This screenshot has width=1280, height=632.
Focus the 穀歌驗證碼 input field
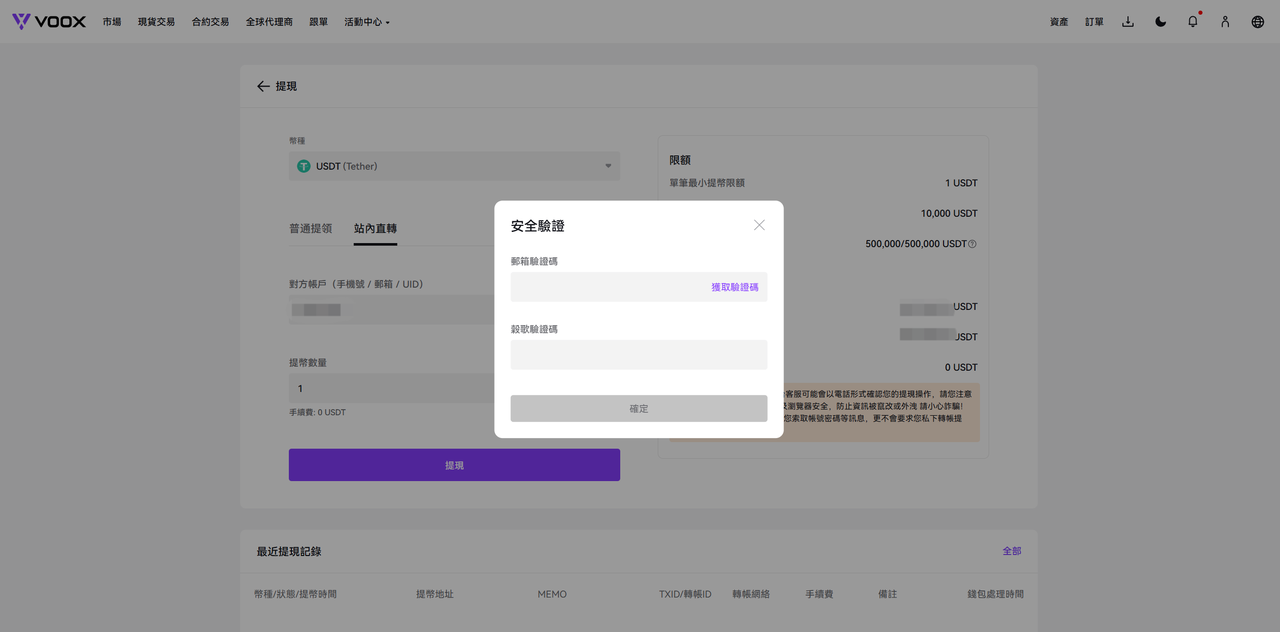639,355
